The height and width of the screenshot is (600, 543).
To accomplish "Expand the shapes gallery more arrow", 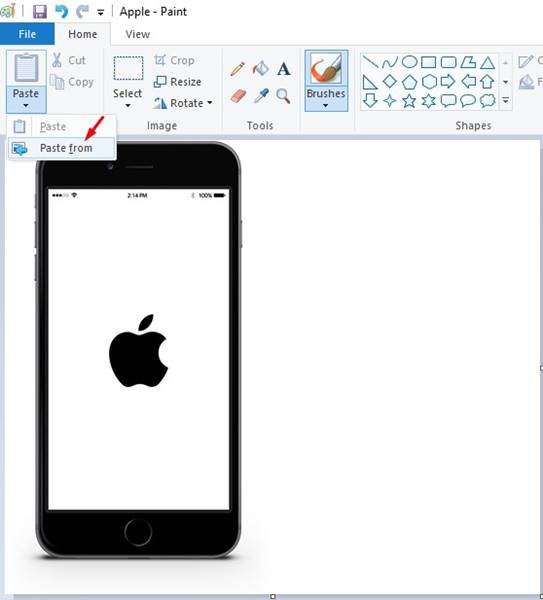I will point(505,101).
